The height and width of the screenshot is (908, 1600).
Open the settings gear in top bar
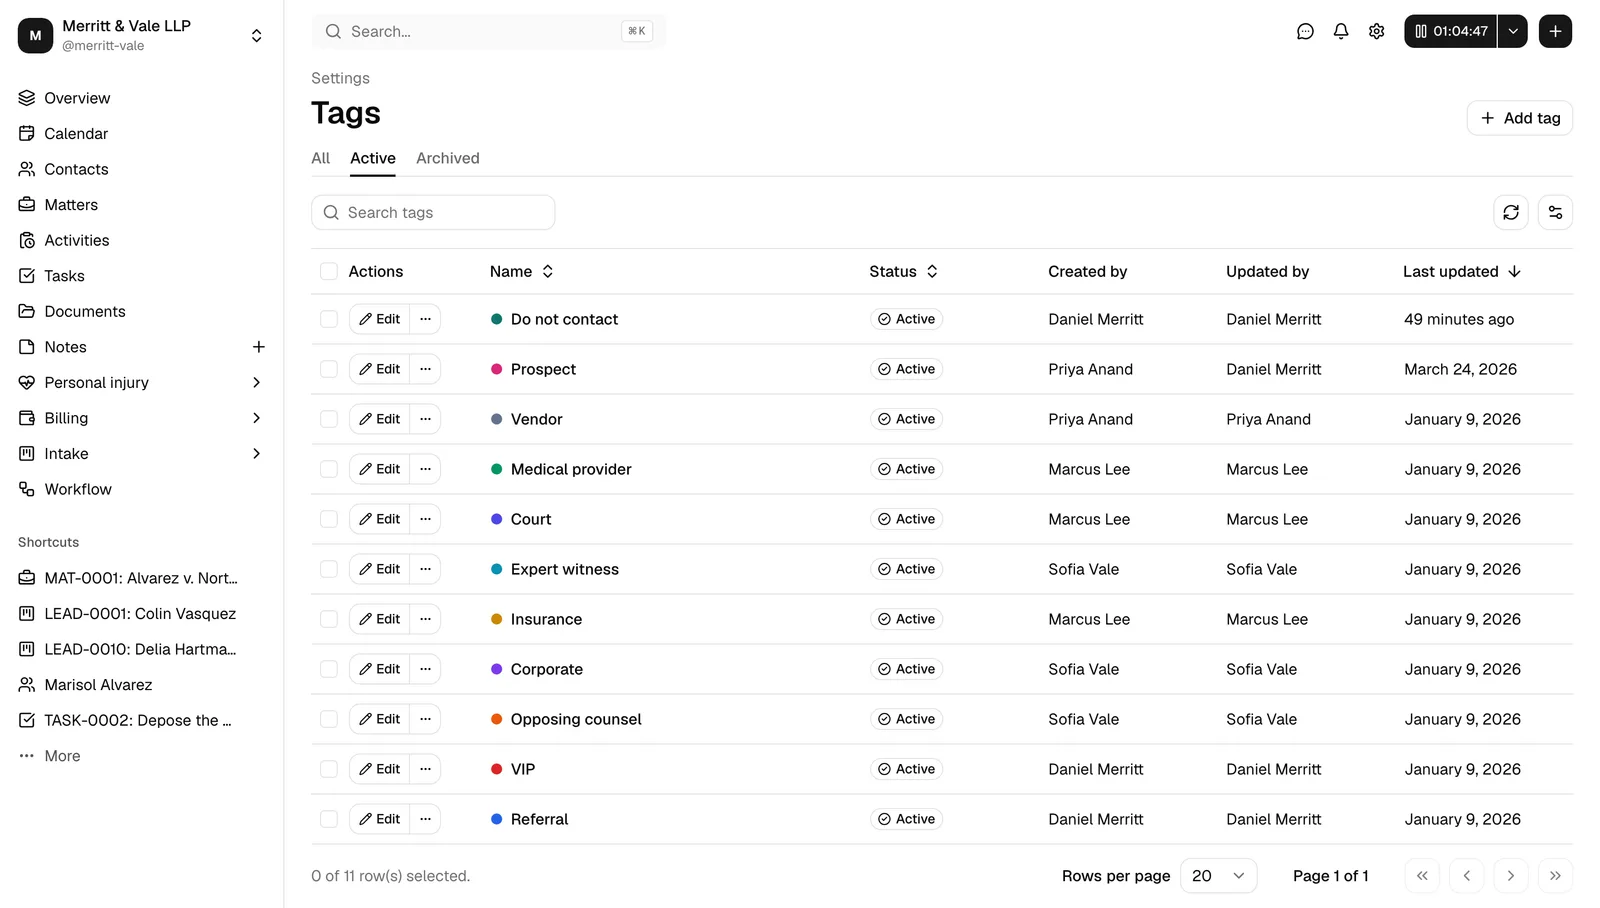1377,31
